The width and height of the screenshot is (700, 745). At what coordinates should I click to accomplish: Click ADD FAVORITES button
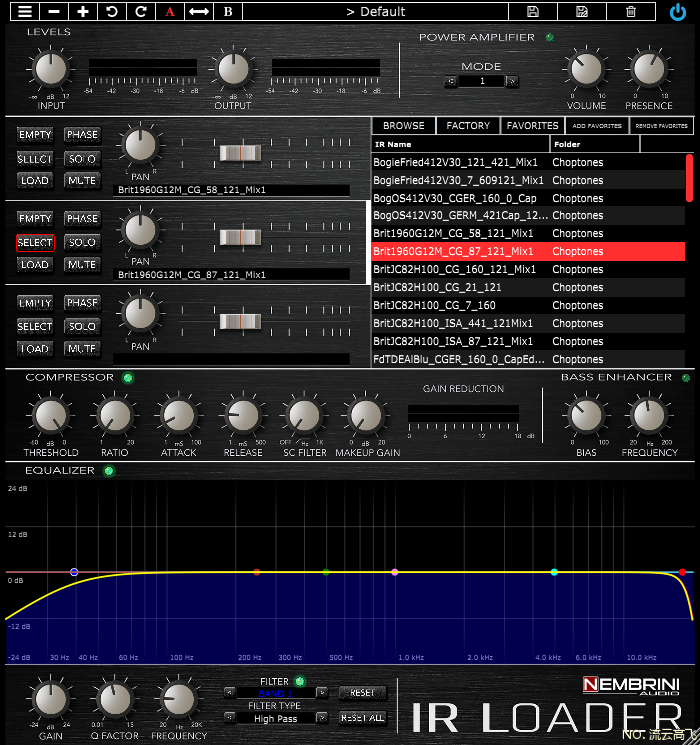597,125
